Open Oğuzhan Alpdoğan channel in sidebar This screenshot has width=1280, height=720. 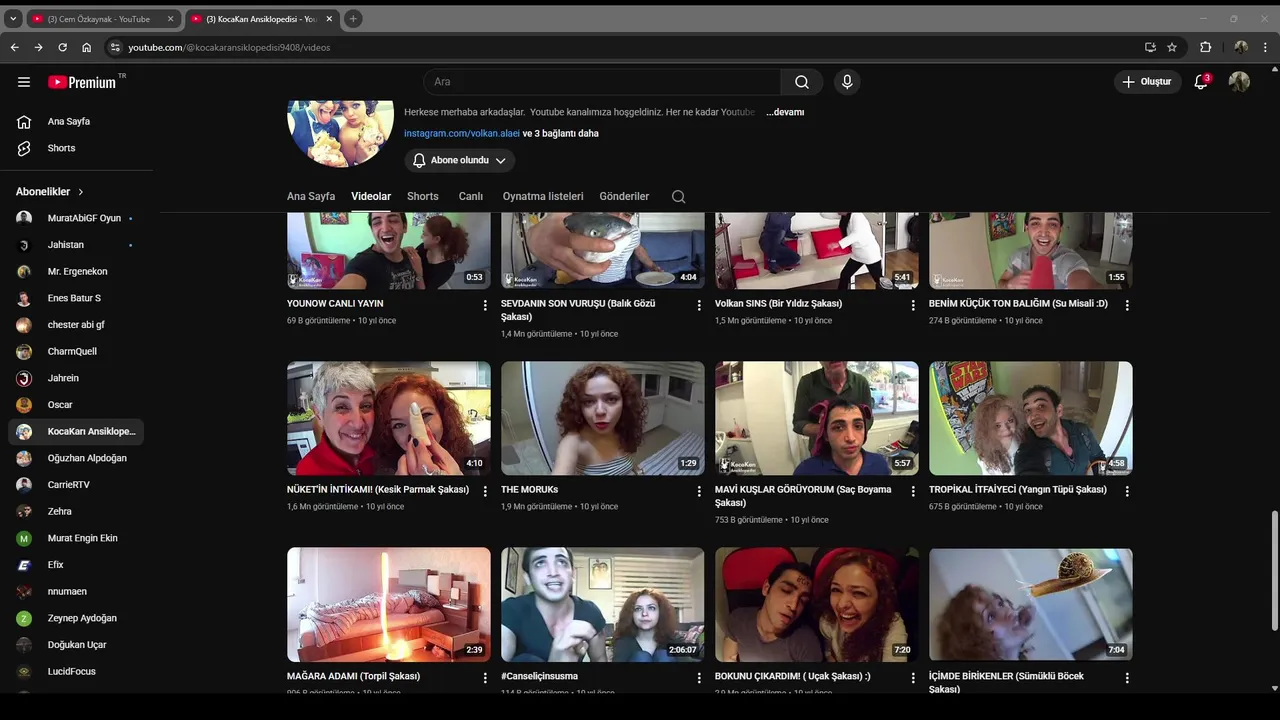coord(76,458)
